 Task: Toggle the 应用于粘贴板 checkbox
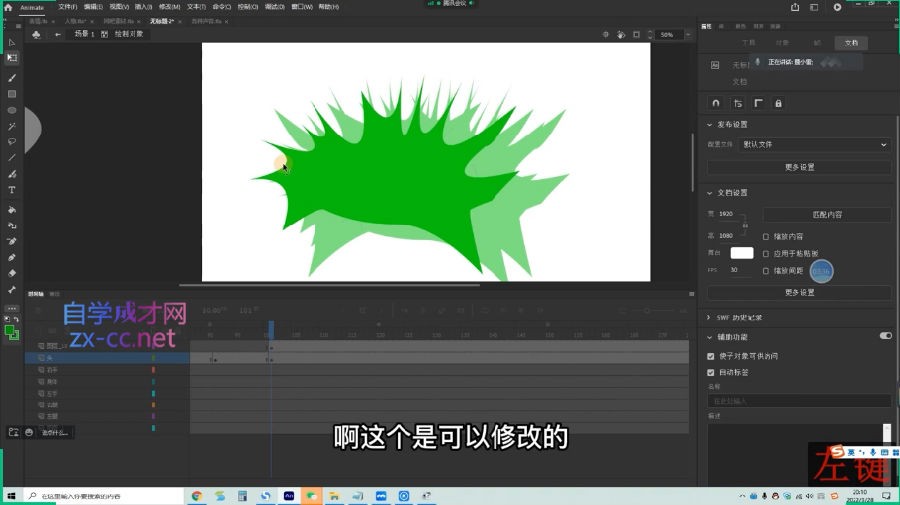point(766,254)
